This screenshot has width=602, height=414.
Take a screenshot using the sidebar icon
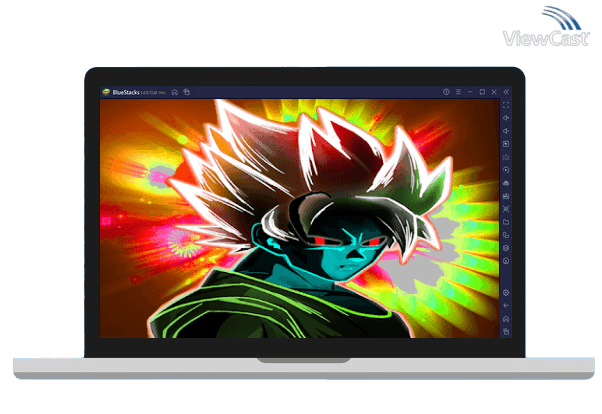pos(506,209)
